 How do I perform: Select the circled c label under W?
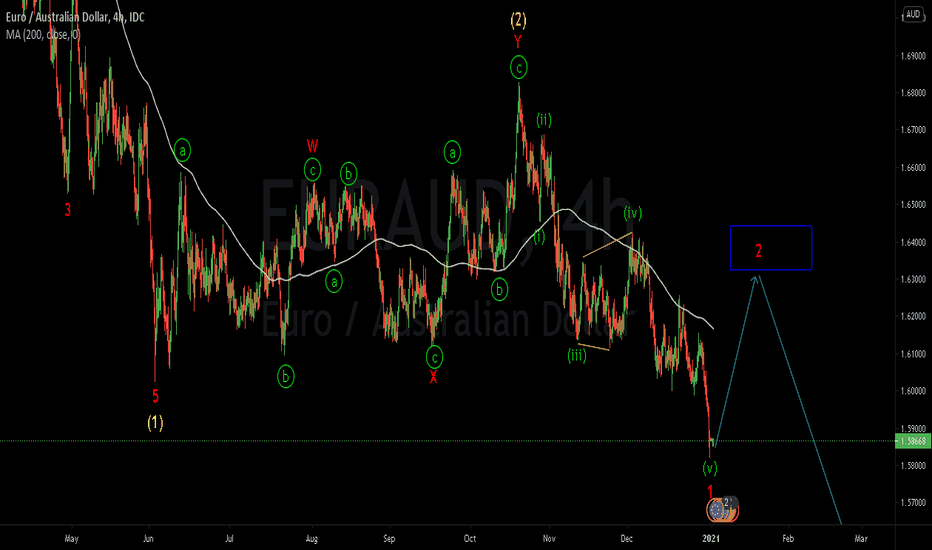pos(313,170)
